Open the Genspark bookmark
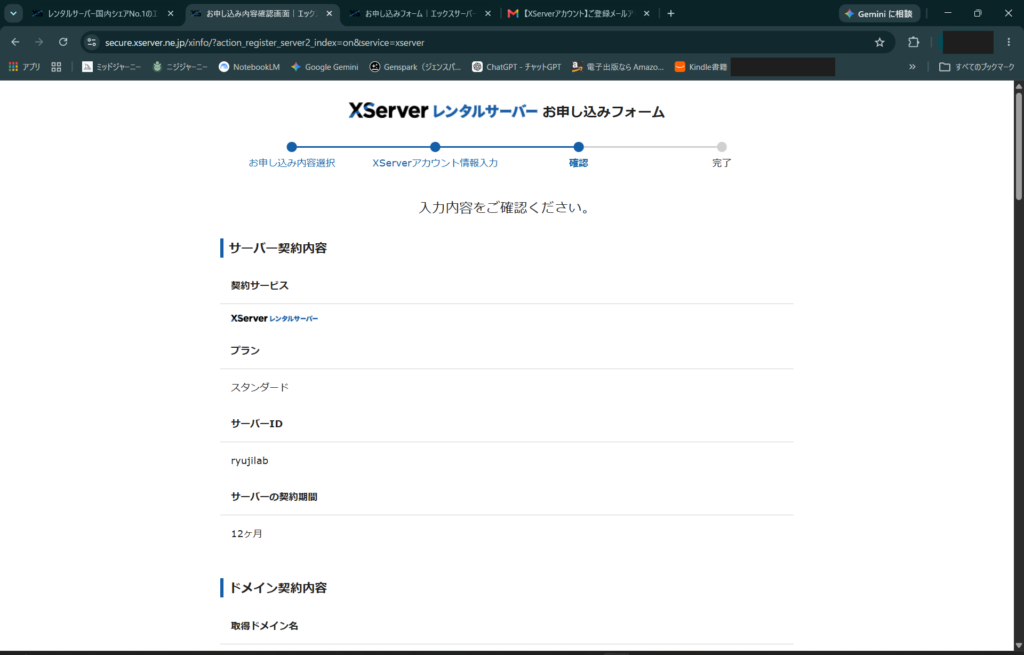 pos(415,67)
